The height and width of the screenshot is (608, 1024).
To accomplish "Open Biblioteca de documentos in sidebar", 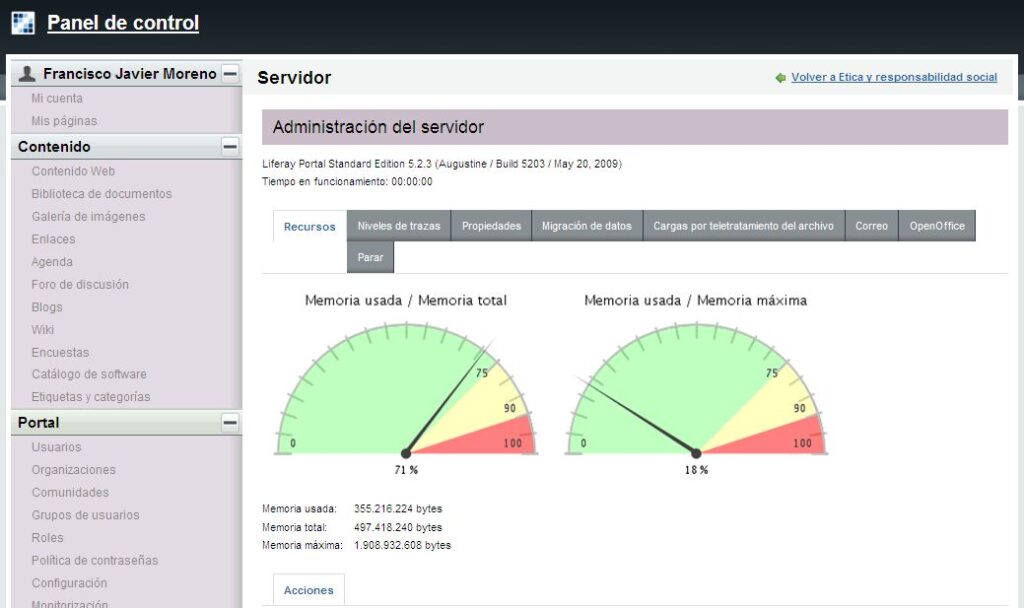I will (x=101, y=194).
